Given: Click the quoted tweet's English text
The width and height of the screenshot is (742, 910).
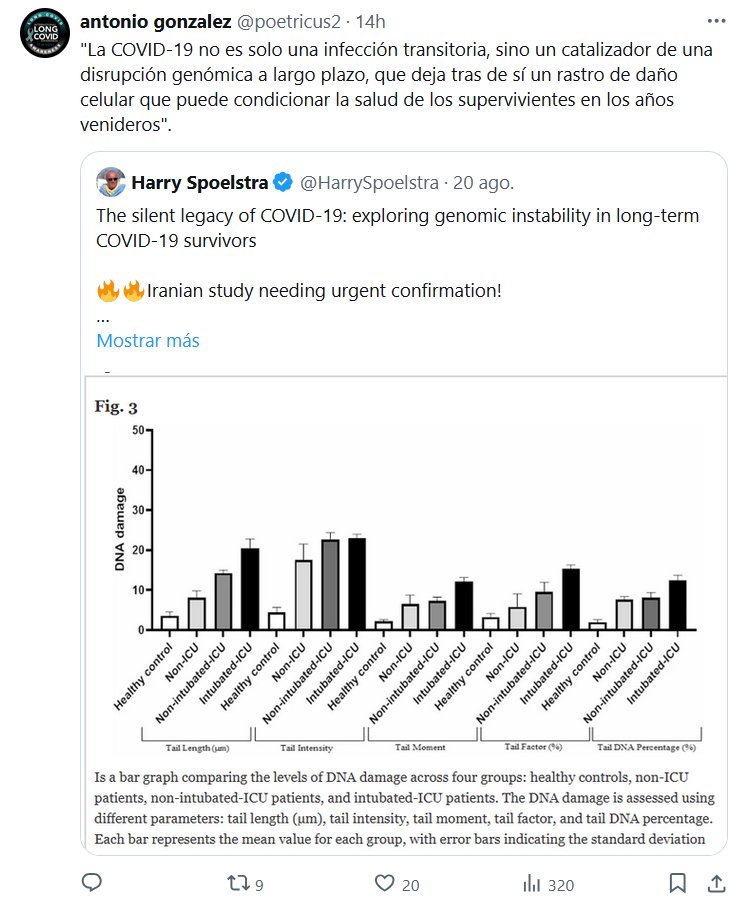Looking at the screenshot, I should pos(398,228).
